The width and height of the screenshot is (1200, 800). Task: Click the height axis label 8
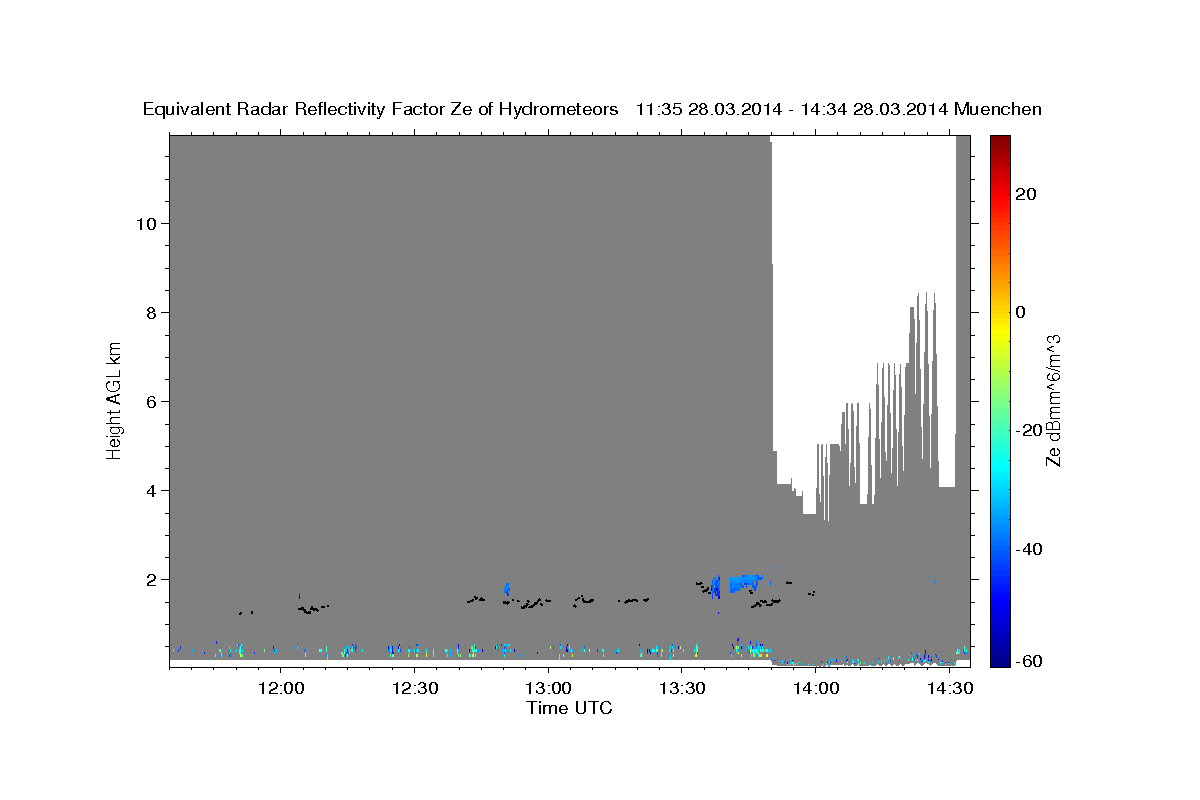point(152,312)
